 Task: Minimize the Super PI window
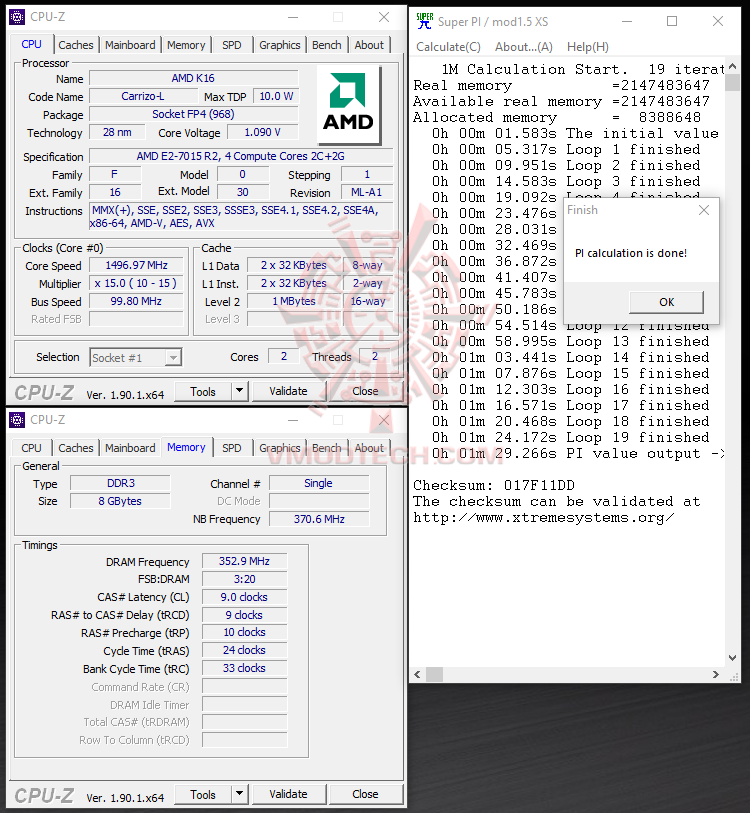(627, 21)
